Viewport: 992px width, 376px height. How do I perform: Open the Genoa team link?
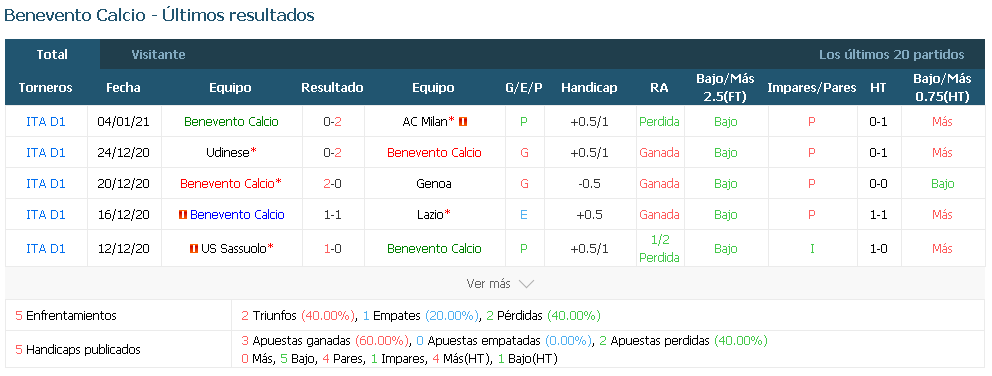(433, 184)
